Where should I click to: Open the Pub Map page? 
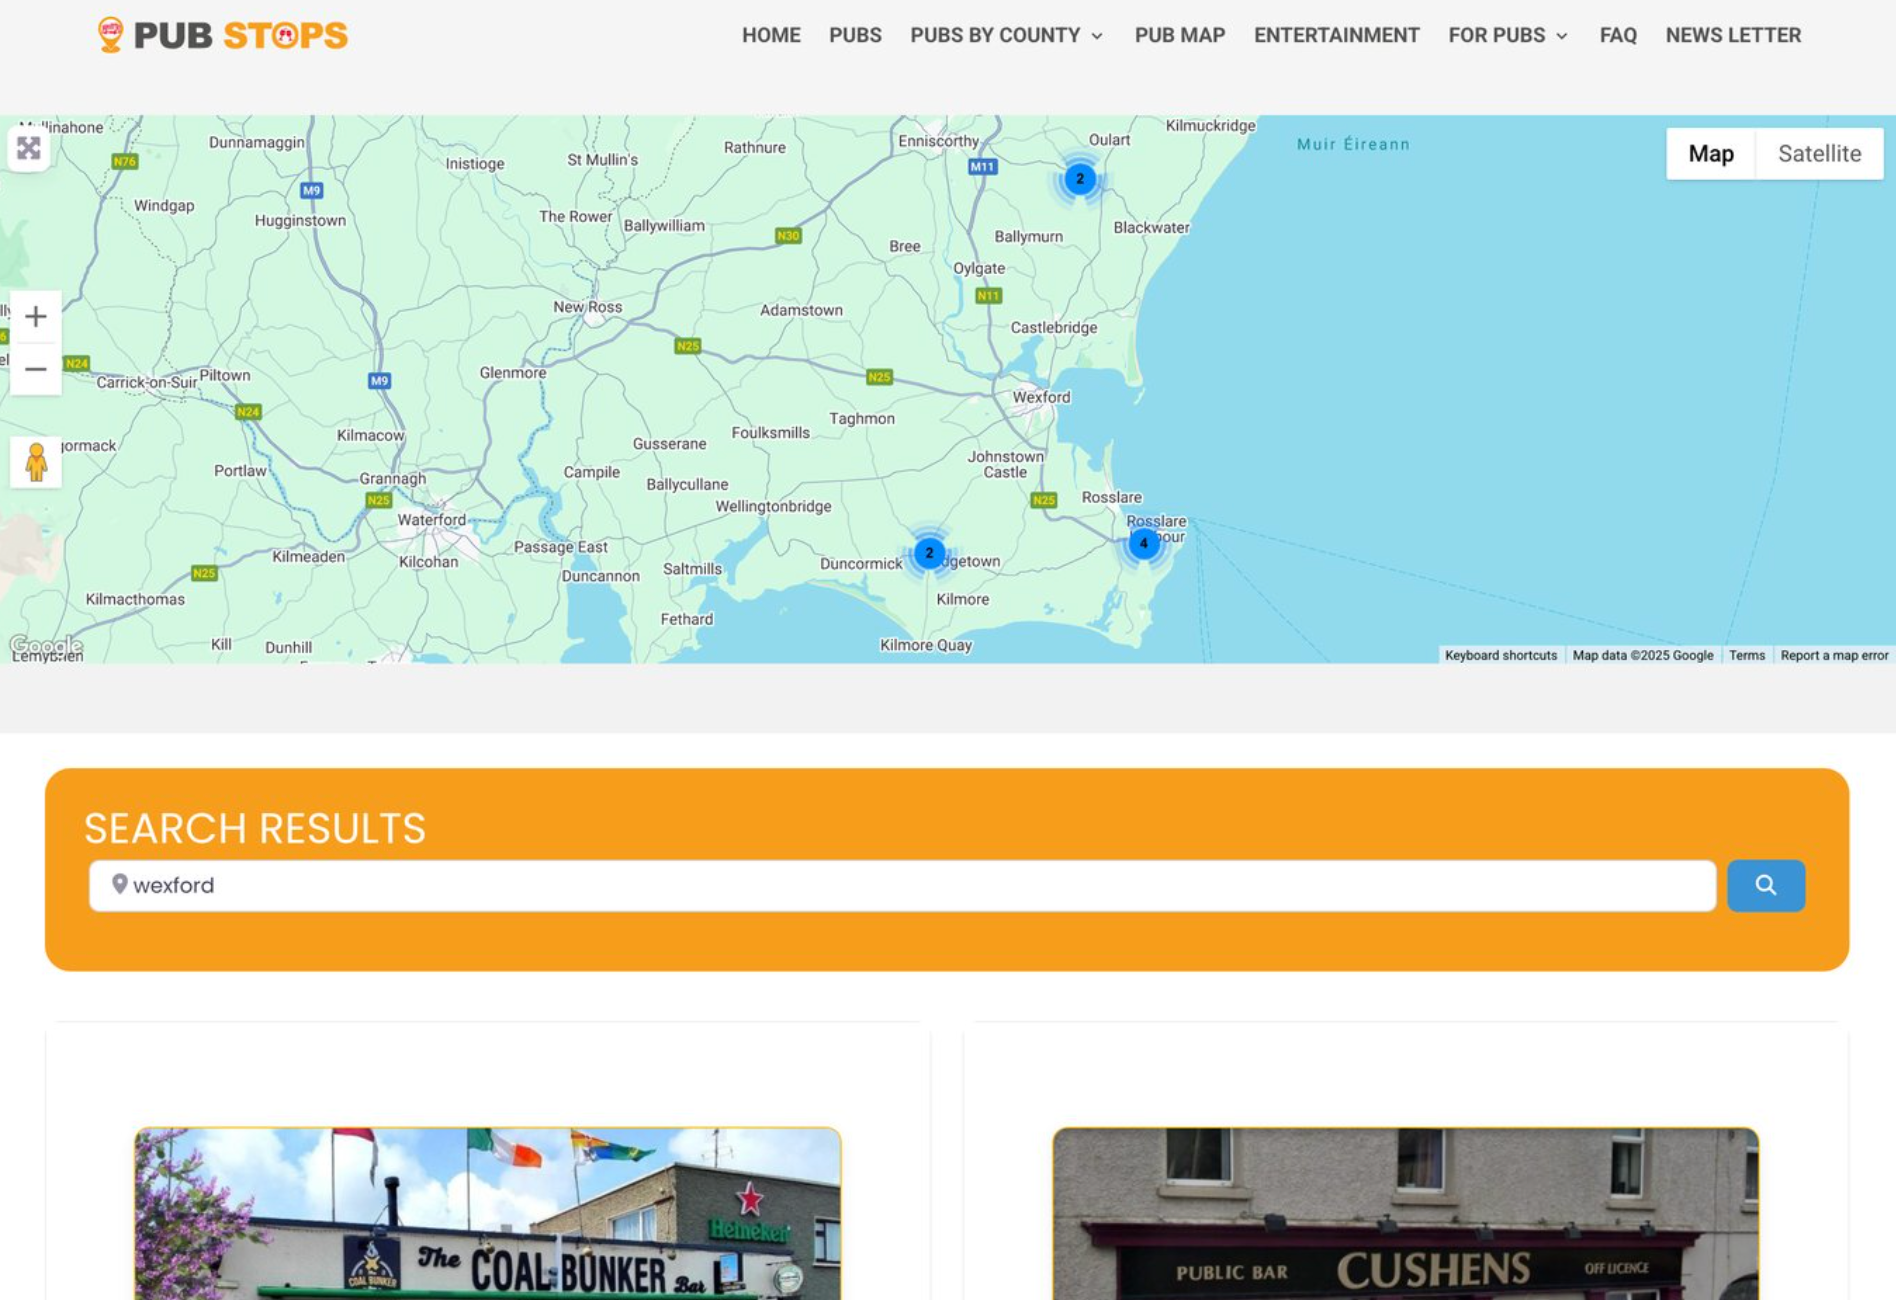(x=1180, y=35)
